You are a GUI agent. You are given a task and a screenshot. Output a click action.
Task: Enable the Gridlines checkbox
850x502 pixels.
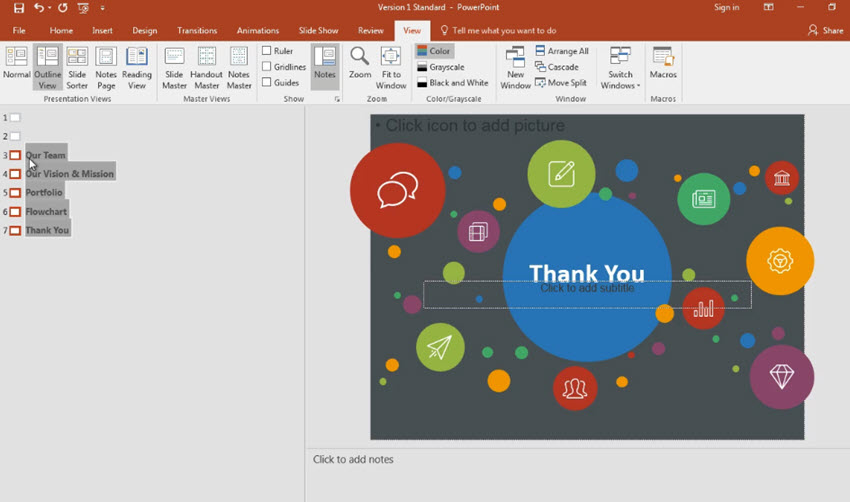pos(267,66)
